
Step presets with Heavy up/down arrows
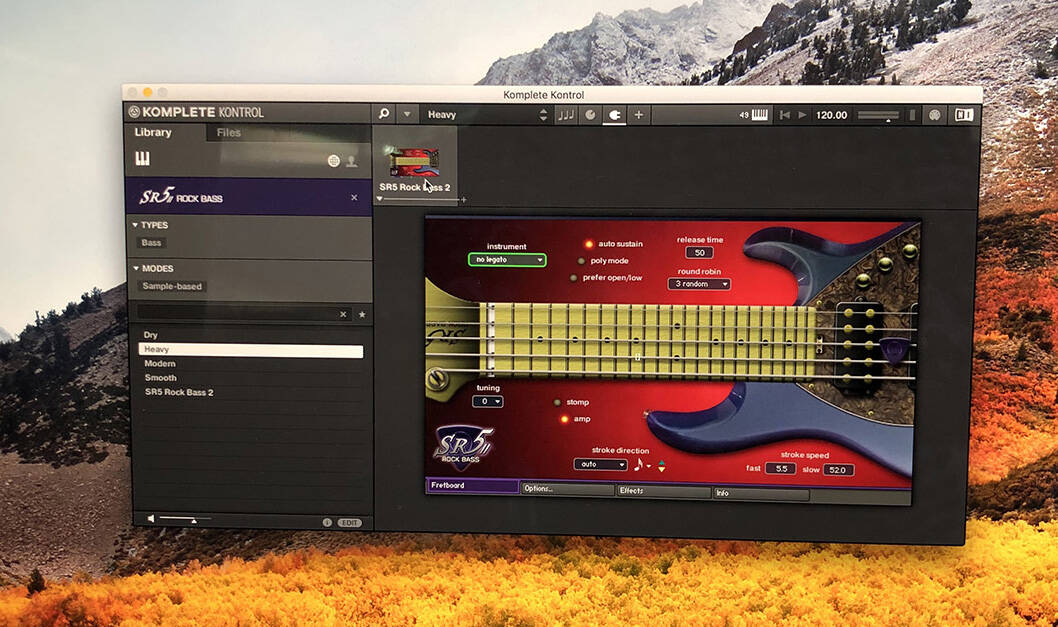tap(543, 115)
